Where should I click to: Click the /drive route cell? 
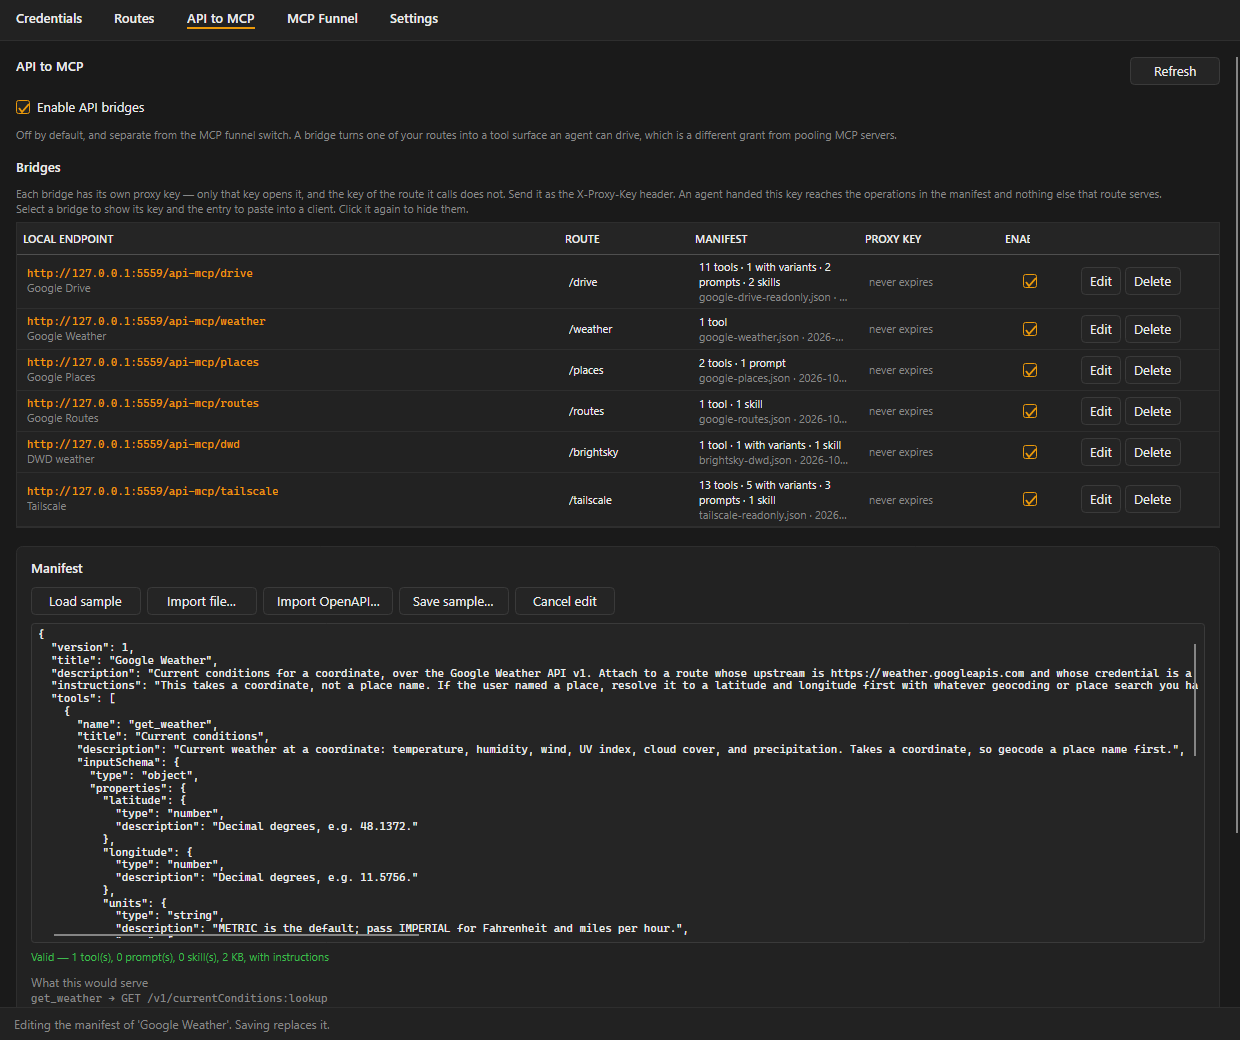[x=583, y=282]
